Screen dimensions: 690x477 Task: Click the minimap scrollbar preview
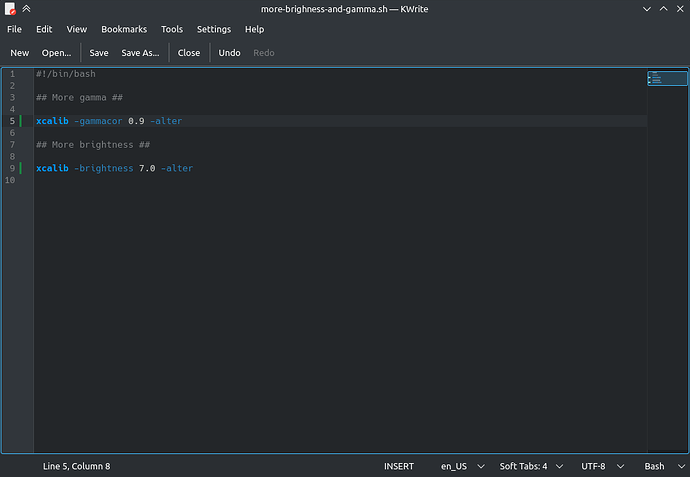pyautogui.click(x=667, y=78)
